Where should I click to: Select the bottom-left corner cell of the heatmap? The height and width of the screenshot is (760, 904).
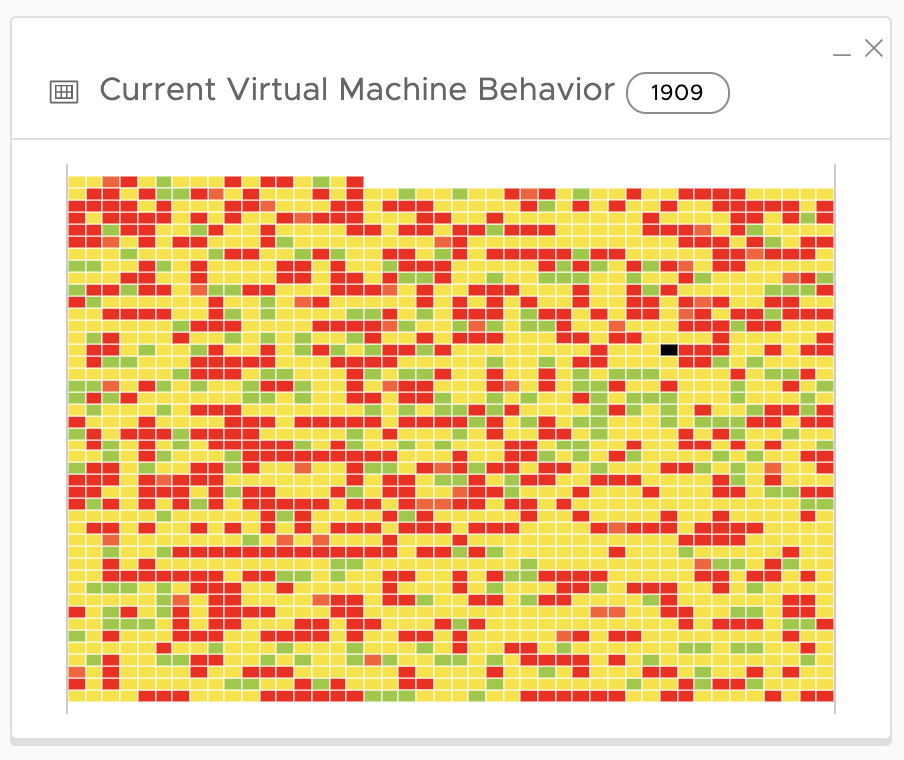pyautogui.click(x=76, y=696)
